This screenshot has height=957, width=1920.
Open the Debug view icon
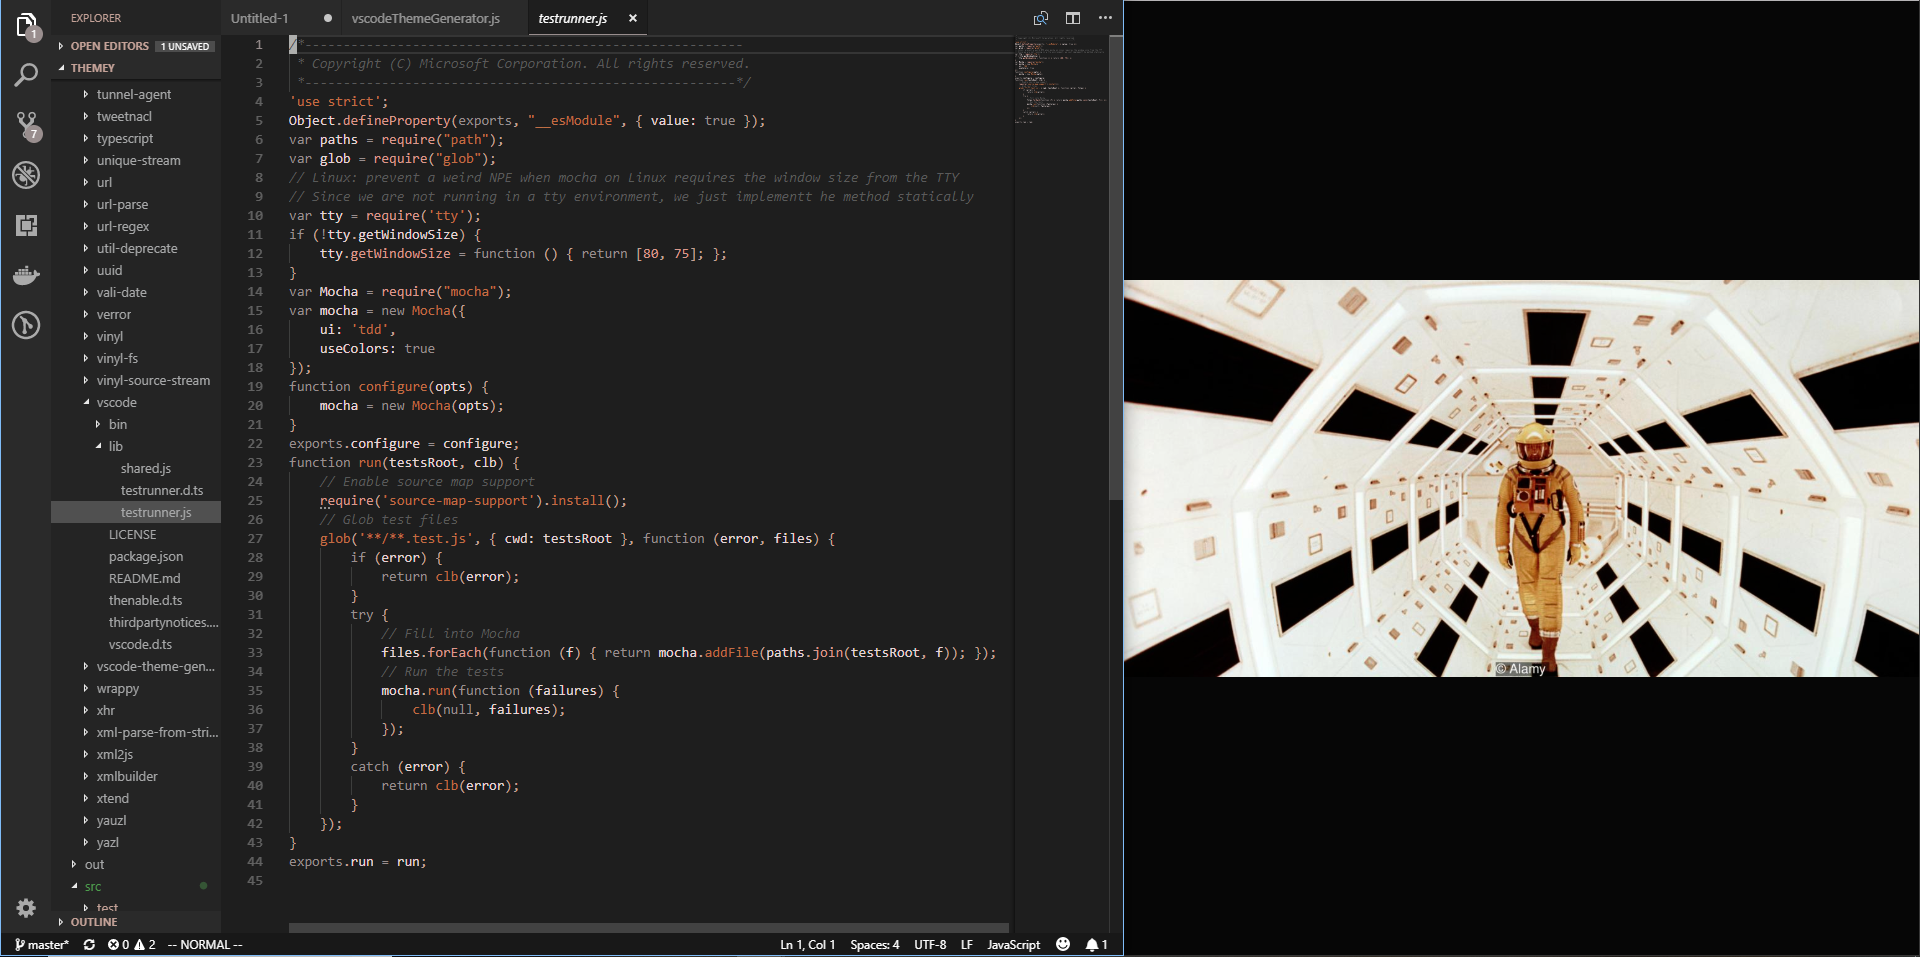click(x=26, y=175)
